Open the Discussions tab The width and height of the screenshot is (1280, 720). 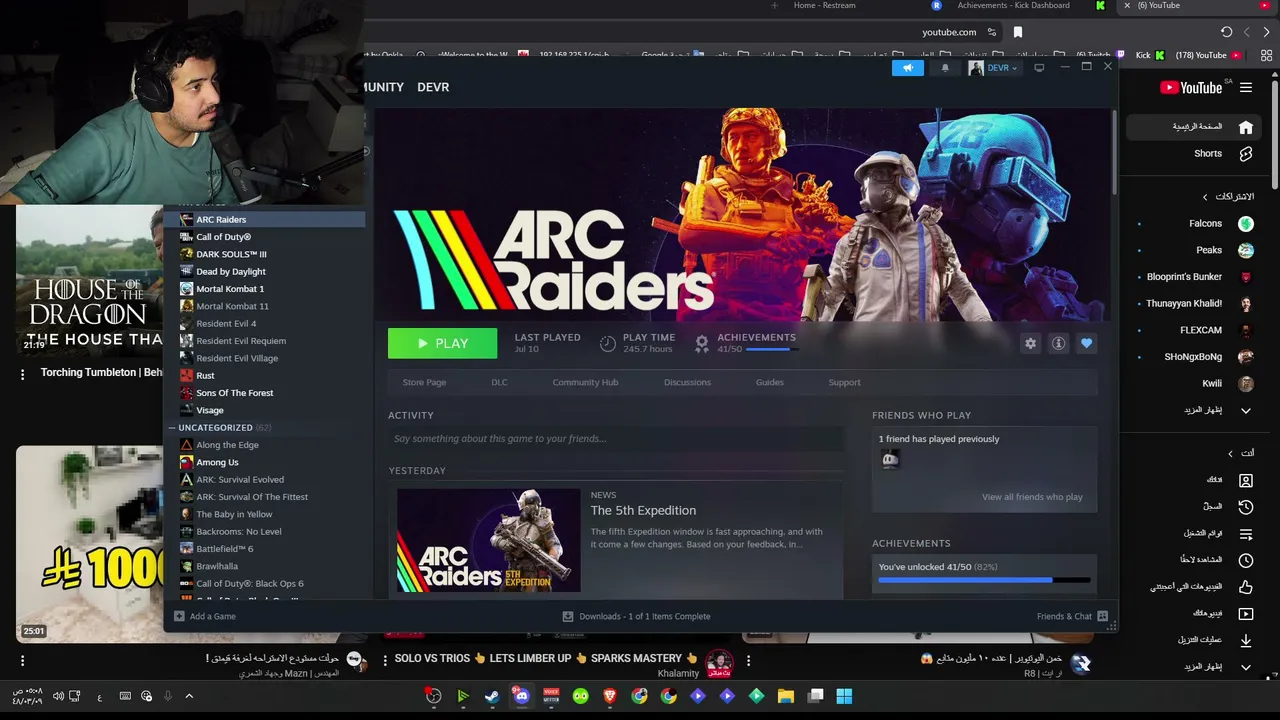[687, 382]
